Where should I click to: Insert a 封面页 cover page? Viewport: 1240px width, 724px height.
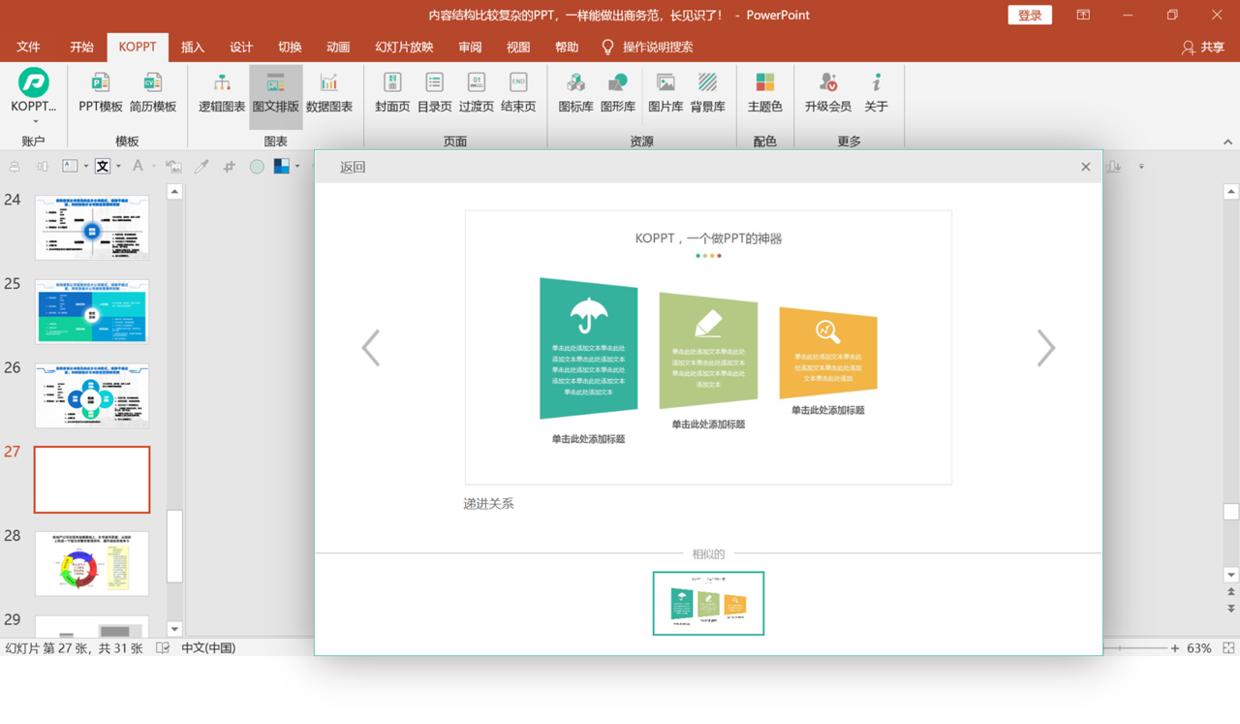pyautogui.click(x=392, y=92)
